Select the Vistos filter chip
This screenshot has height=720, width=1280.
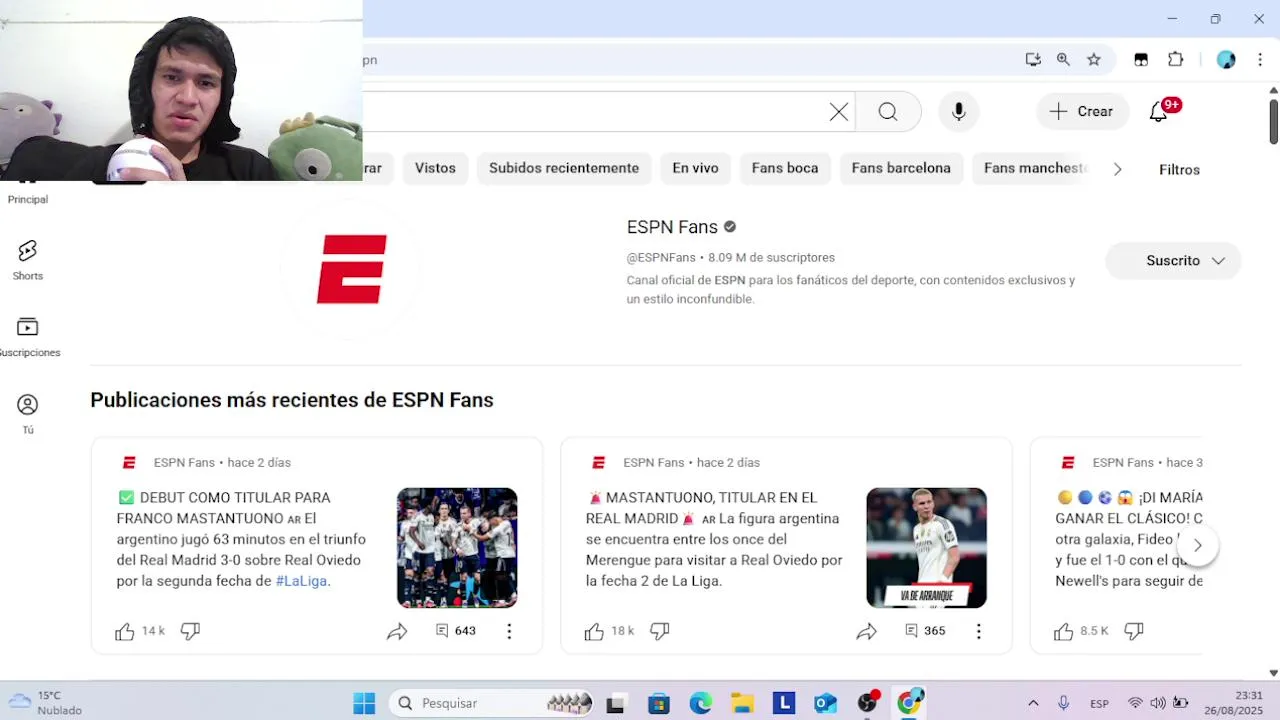pyautogui.click(x=435, y=168)
